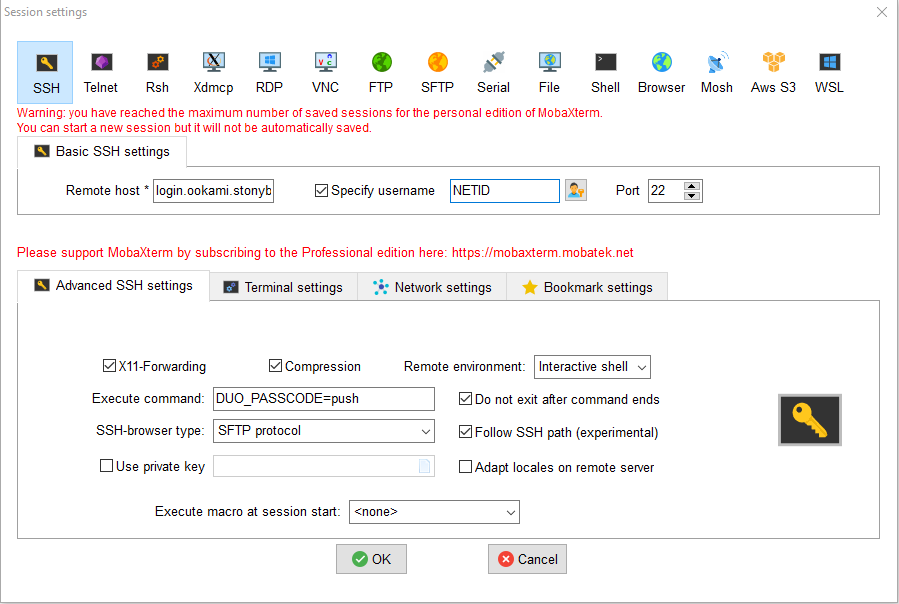Confirm with the OK button
The height and width of the screenshot is (604, 899).
point(372,559)
